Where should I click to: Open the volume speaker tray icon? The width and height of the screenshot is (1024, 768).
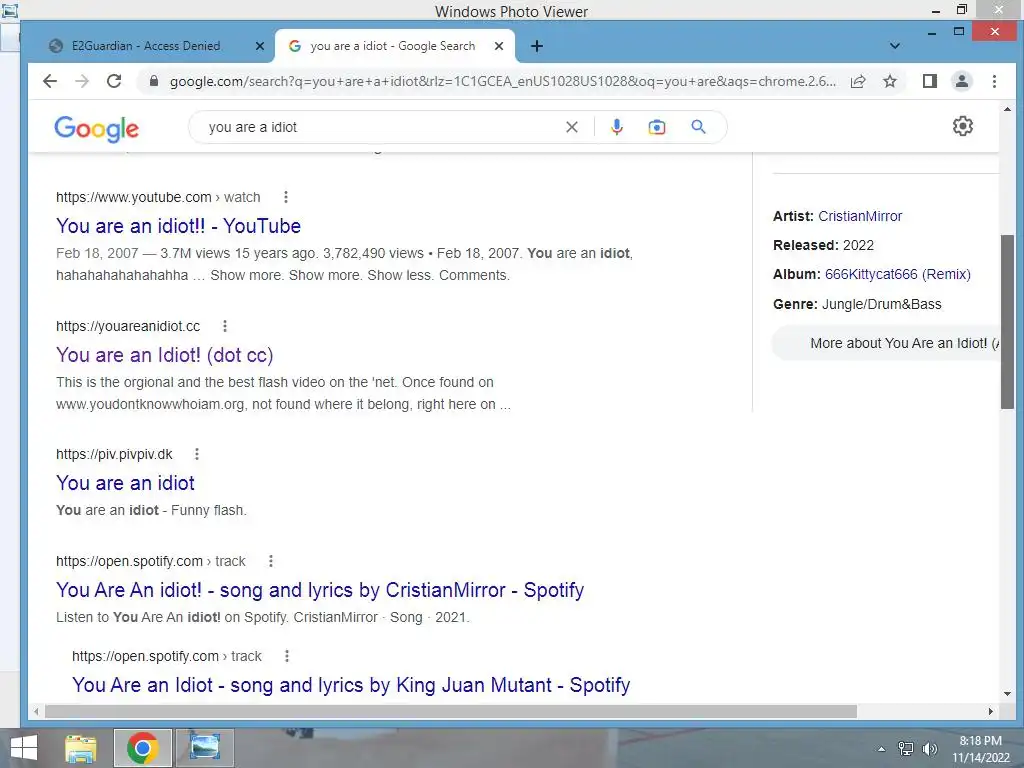click(x=929, y=749)
